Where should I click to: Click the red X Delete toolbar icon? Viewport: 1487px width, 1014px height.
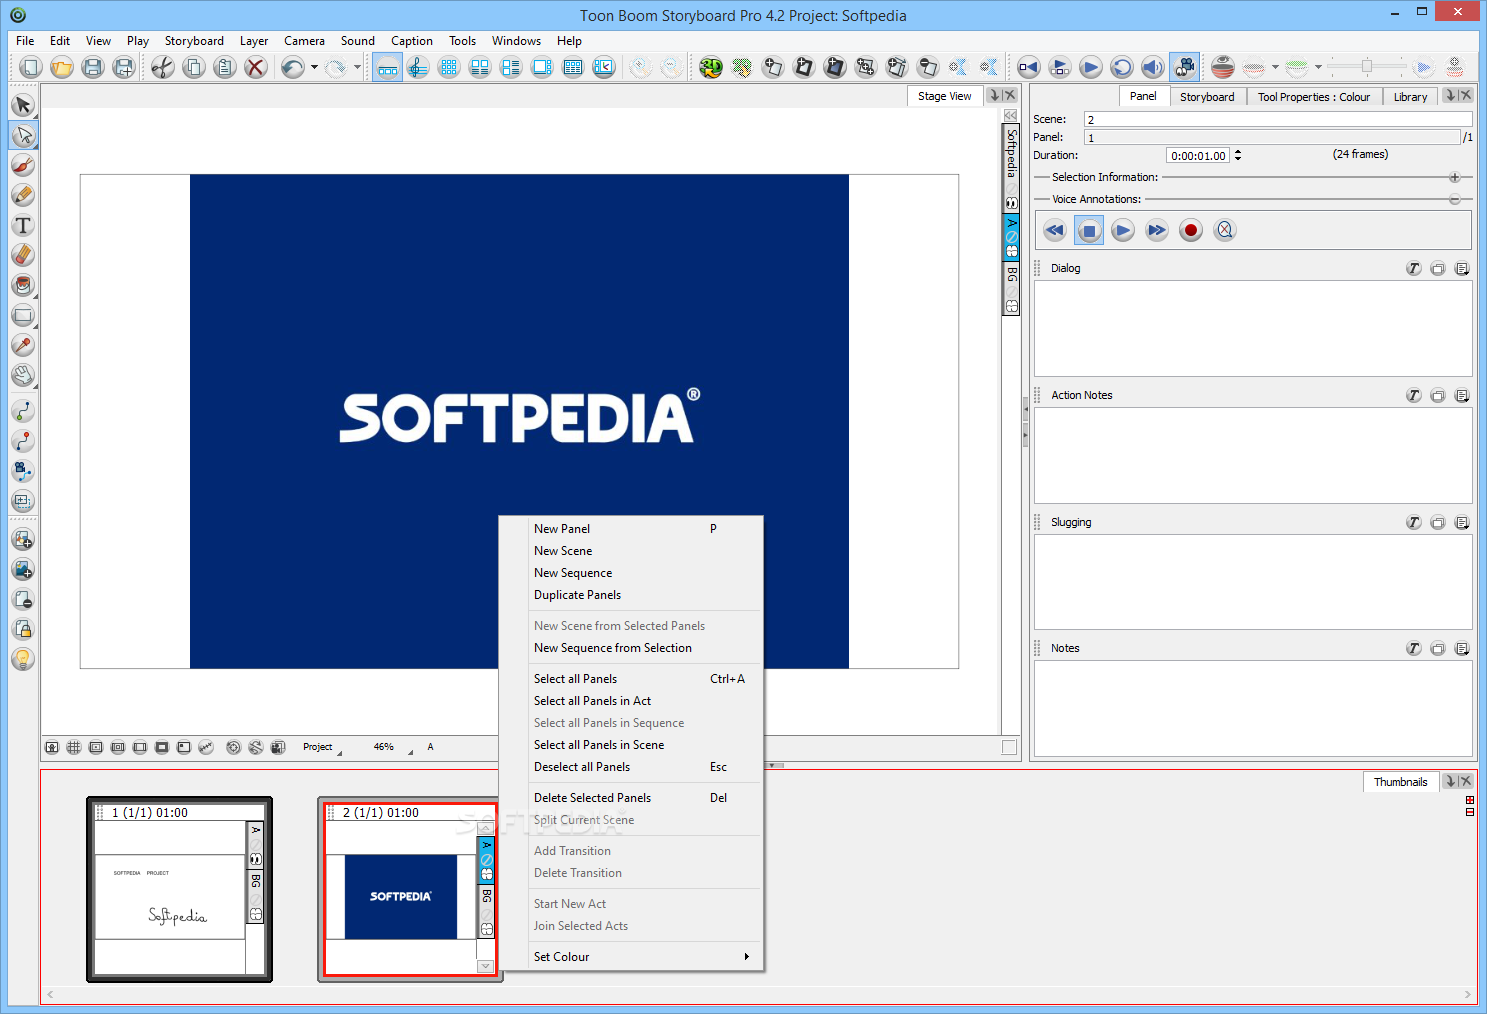(256, 67)
